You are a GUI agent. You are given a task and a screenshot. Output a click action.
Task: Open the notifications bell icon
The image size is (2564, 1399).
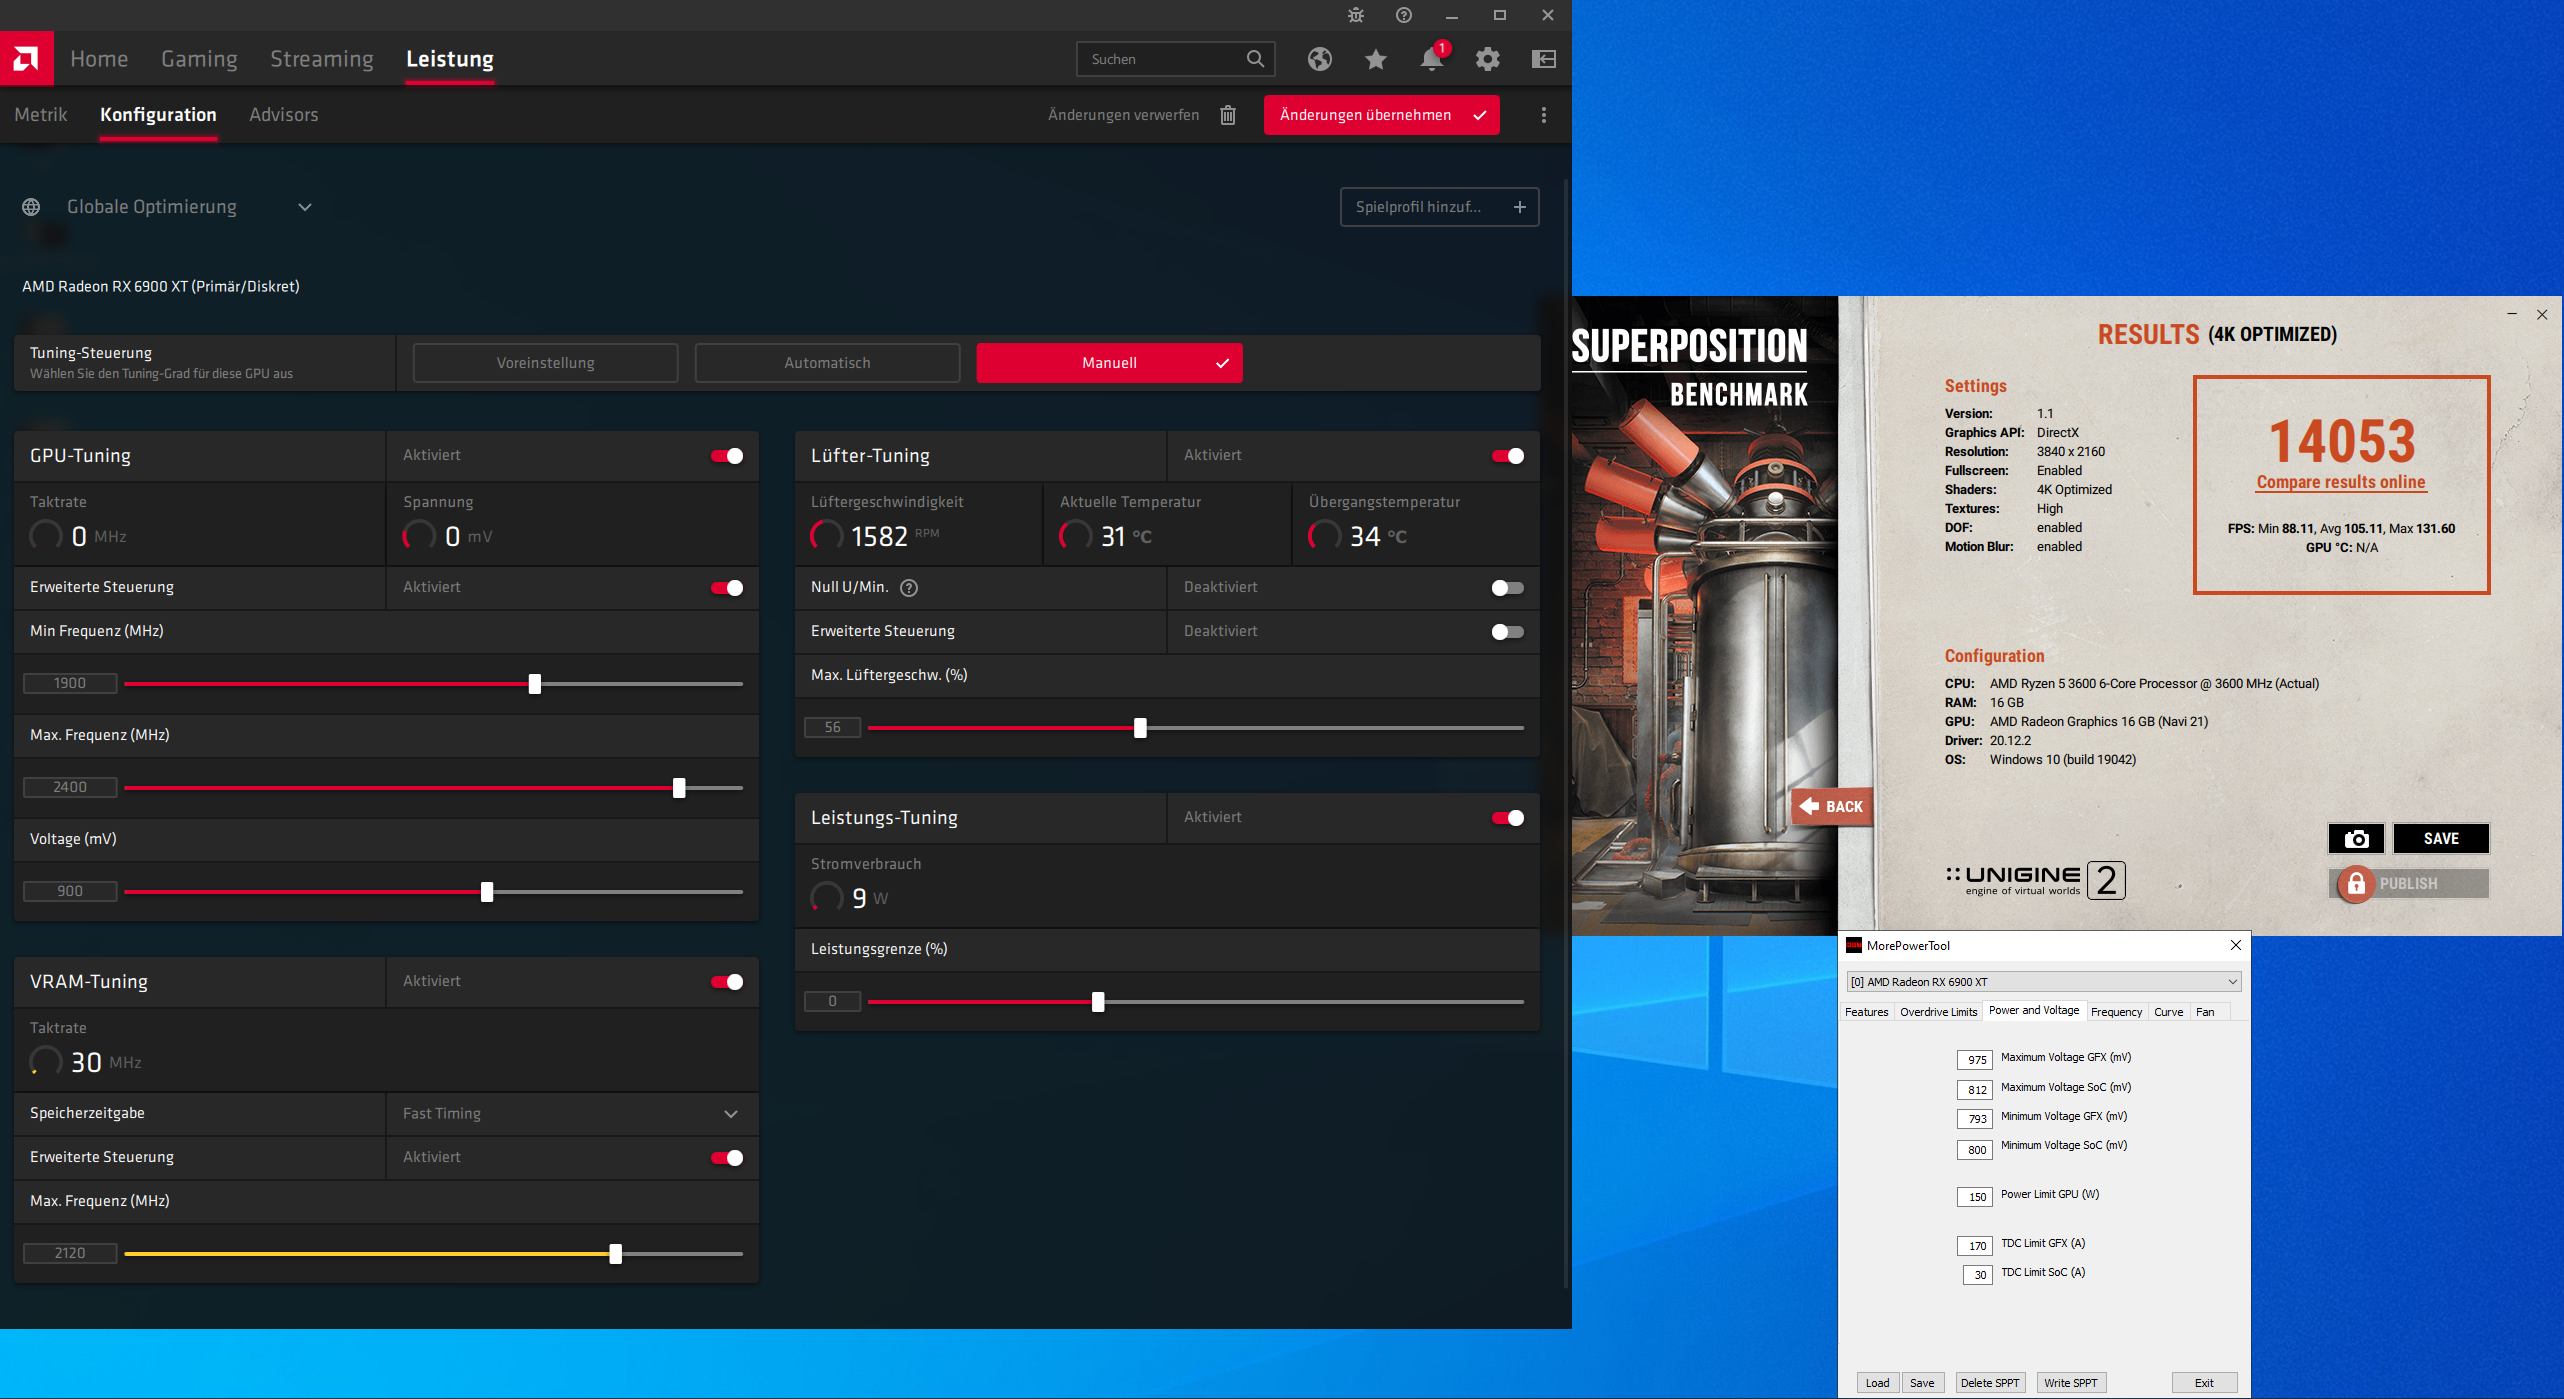1431,59
